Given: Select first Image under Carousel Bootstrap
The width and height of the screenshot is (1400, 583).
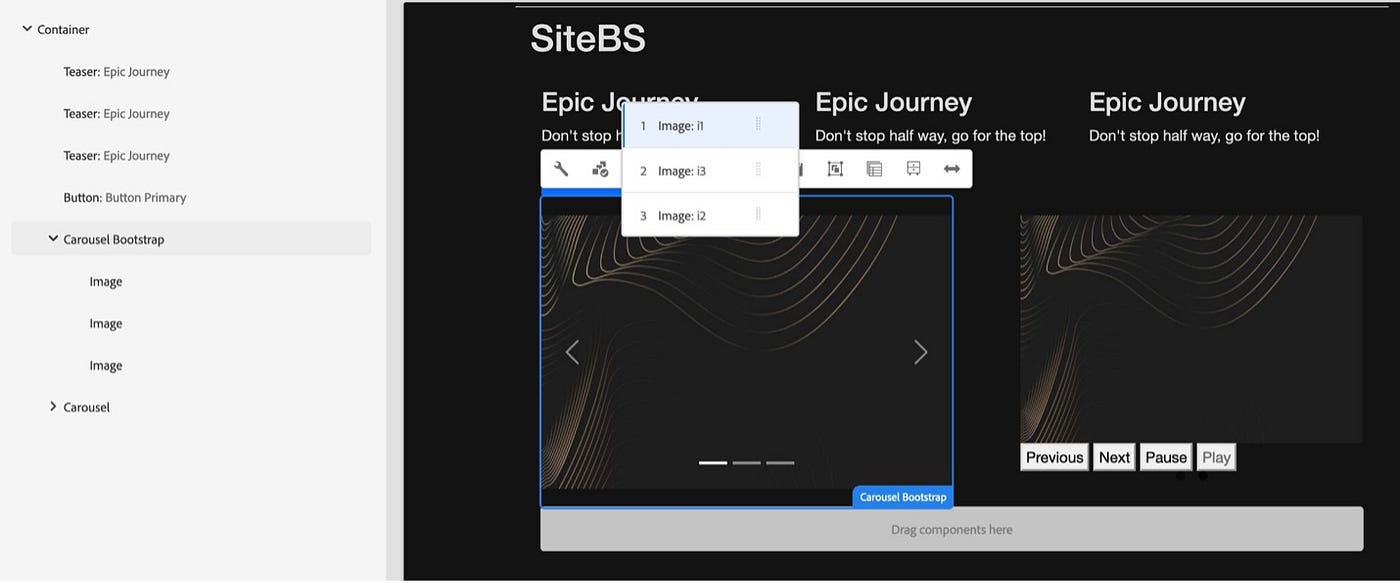Looking at the screenshot, I should [191, 281].
